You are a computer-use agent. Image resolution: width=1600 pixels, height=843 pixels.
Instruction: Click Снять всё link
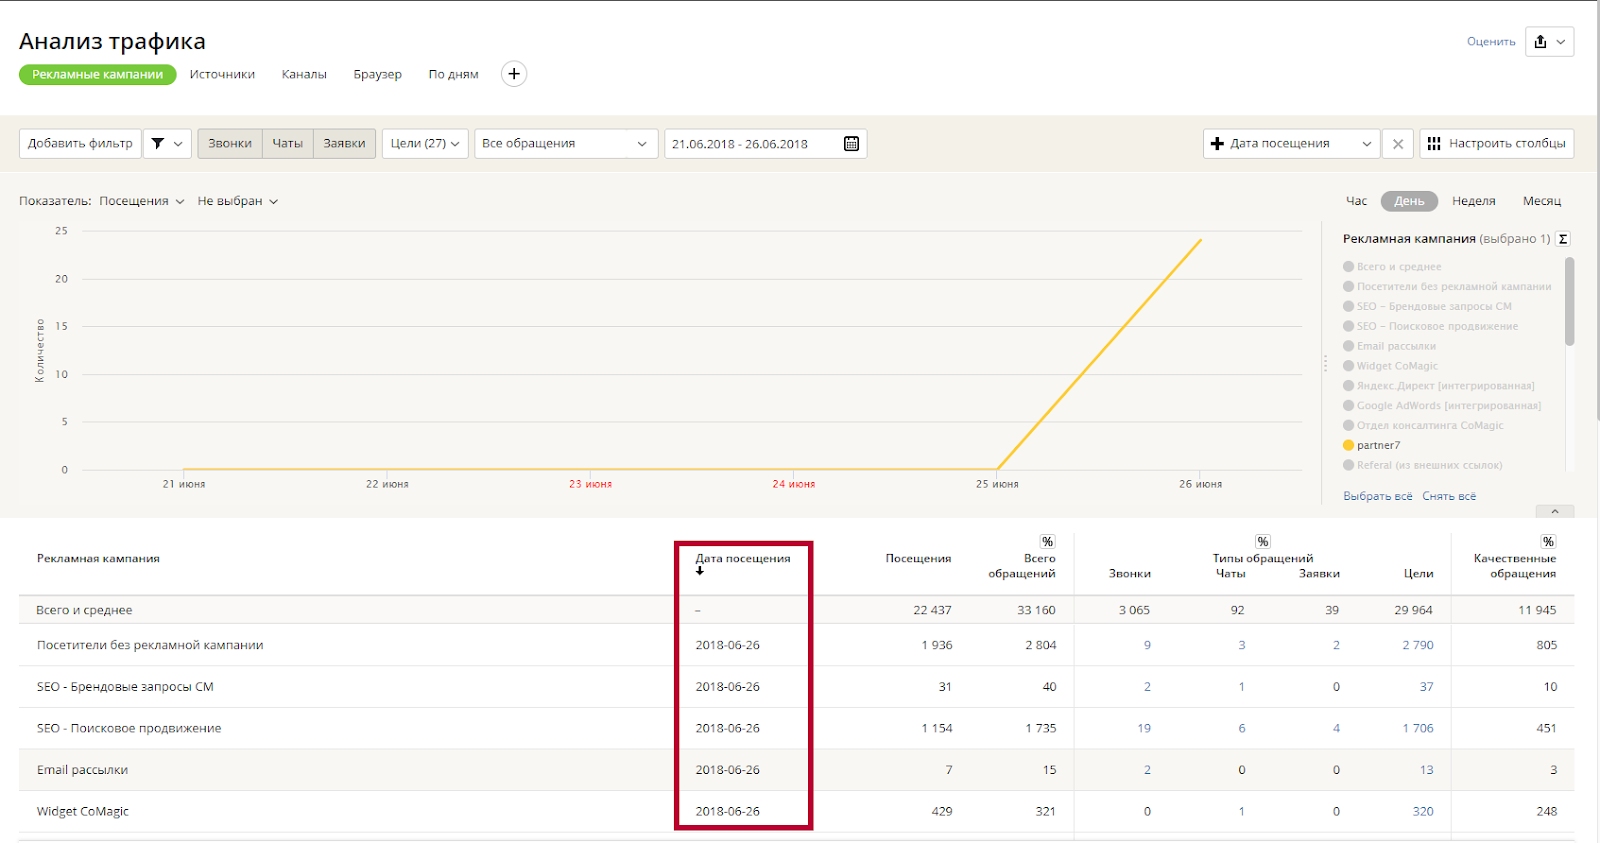click(1449, 496)
